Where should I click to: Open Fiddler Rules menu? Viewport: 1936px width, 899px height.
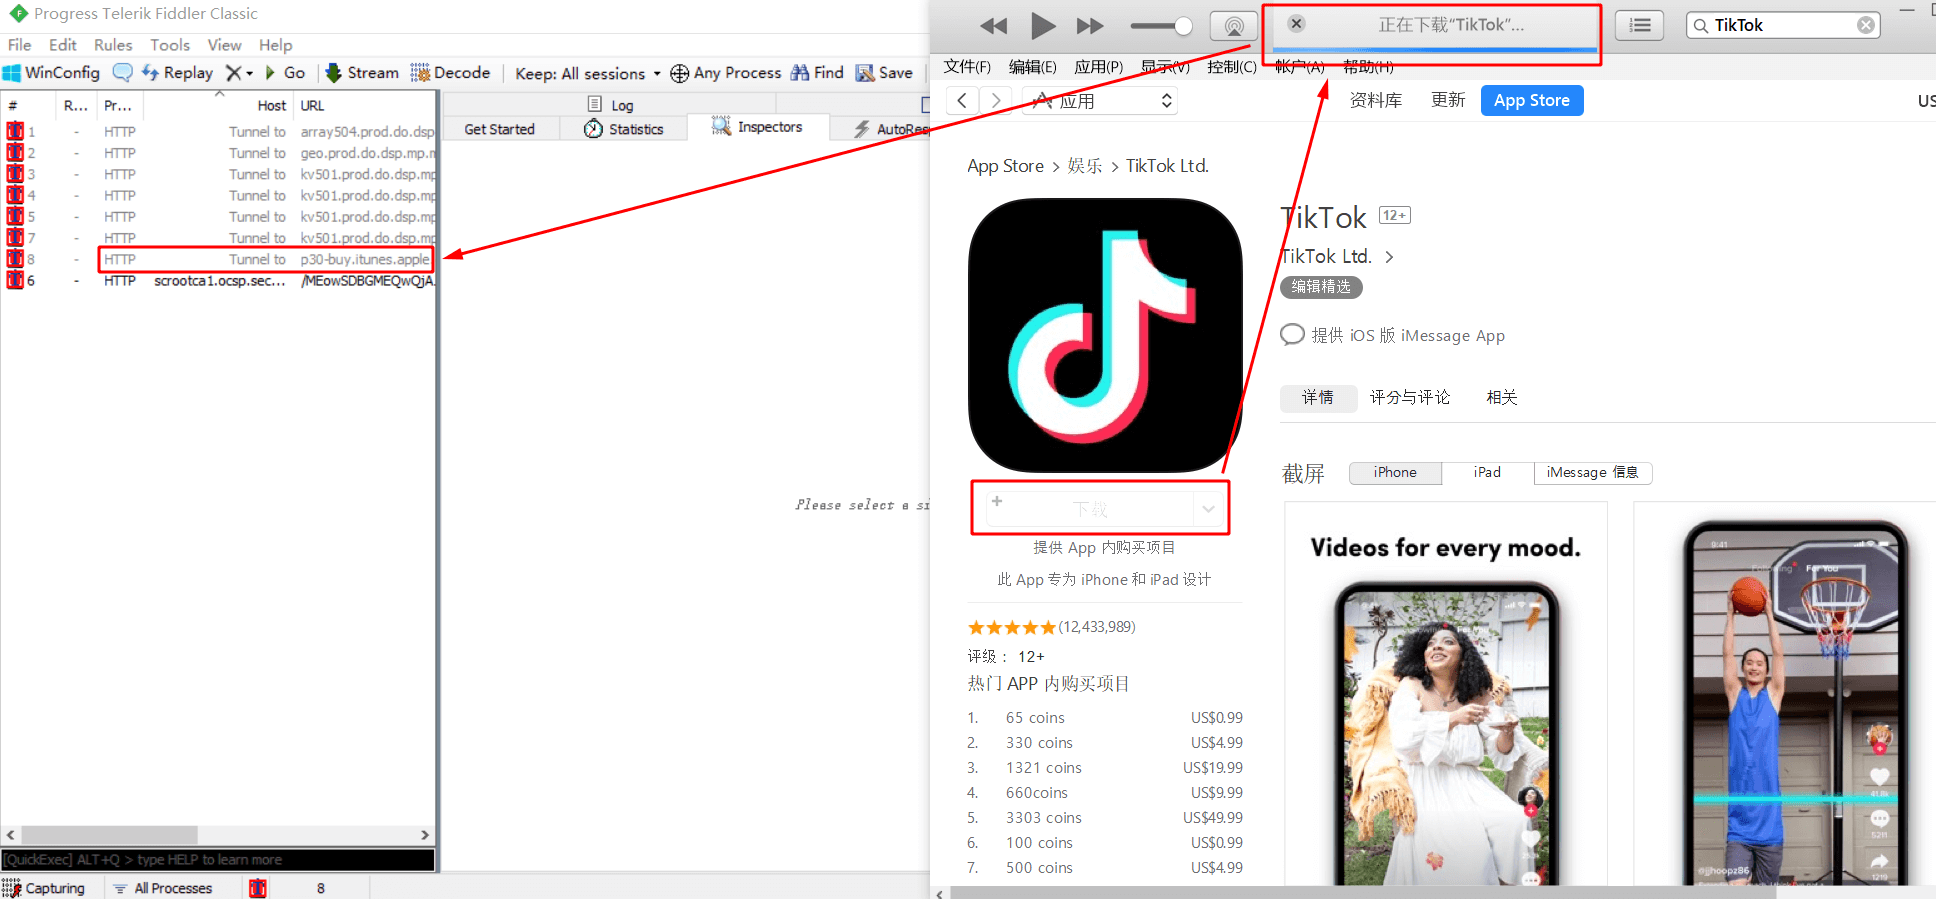pyautogui.click(x=113, y=45)
